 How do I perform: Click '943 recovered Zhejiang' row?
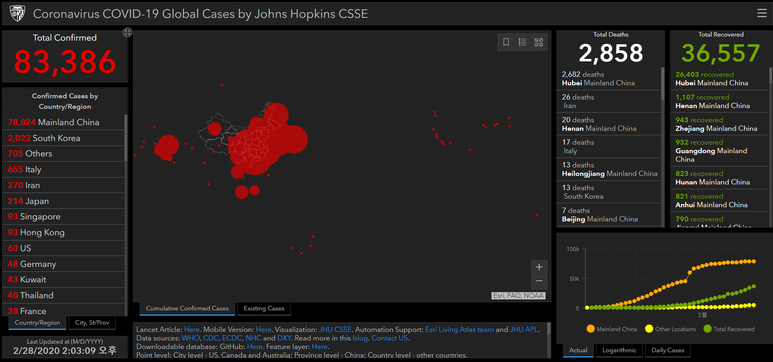click(720, 124)
